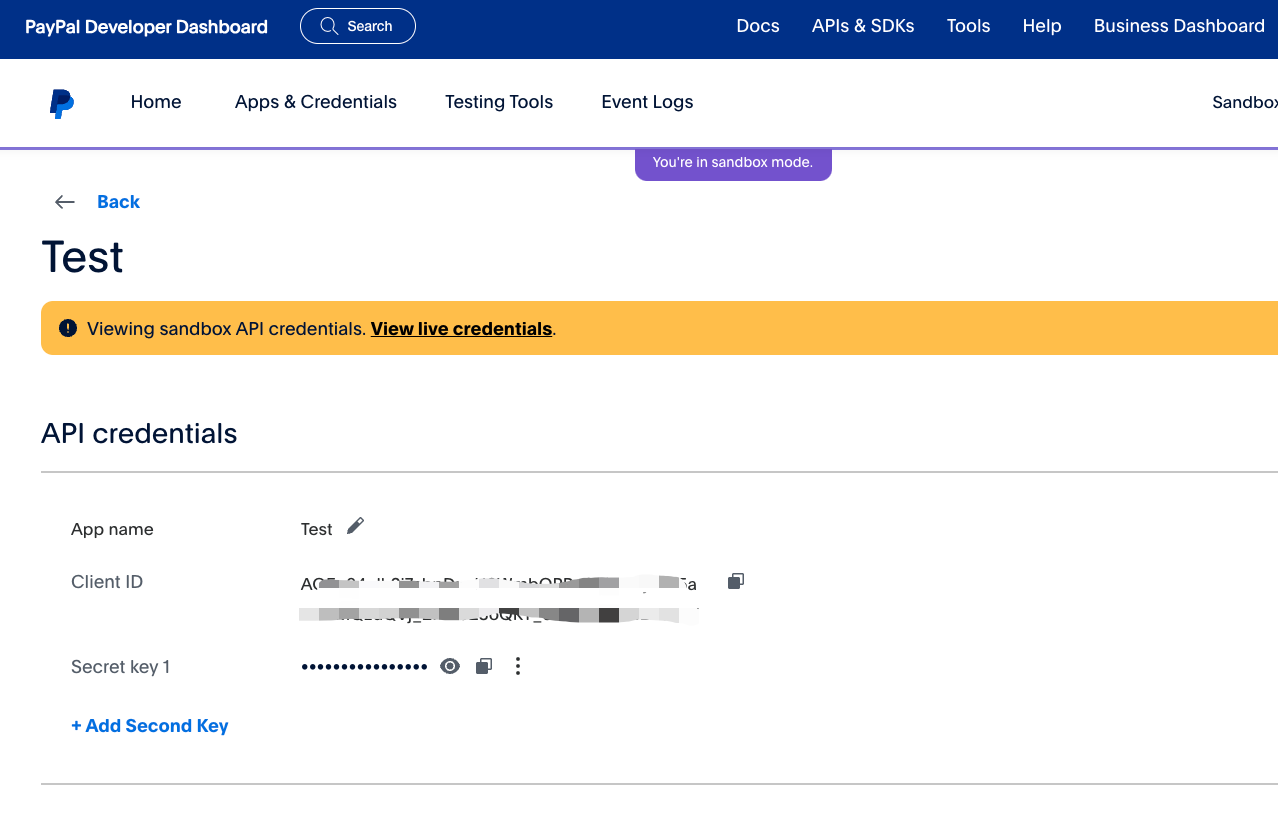Open Testing Tools tab

(x=499, y=102)
